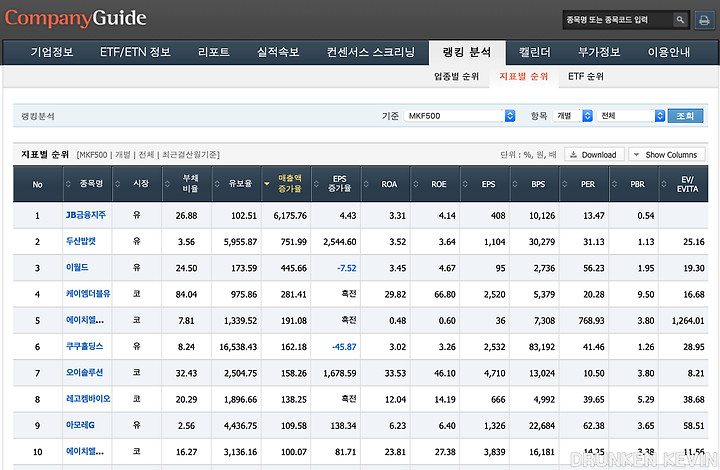Sort by ROA column sort icon
The width and height of the screenshot is (720, 470).
pos(366,184)
